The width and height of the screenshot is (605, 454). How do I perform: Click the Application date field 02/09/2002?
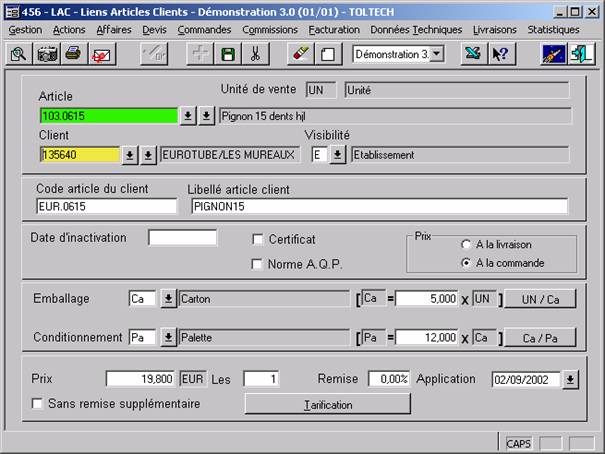(x=526, y=380)
